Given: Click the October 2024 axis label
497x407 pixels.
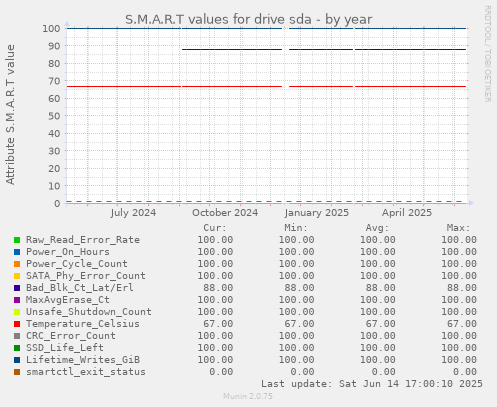Looking at the screenshot, I should pos(225,213).
